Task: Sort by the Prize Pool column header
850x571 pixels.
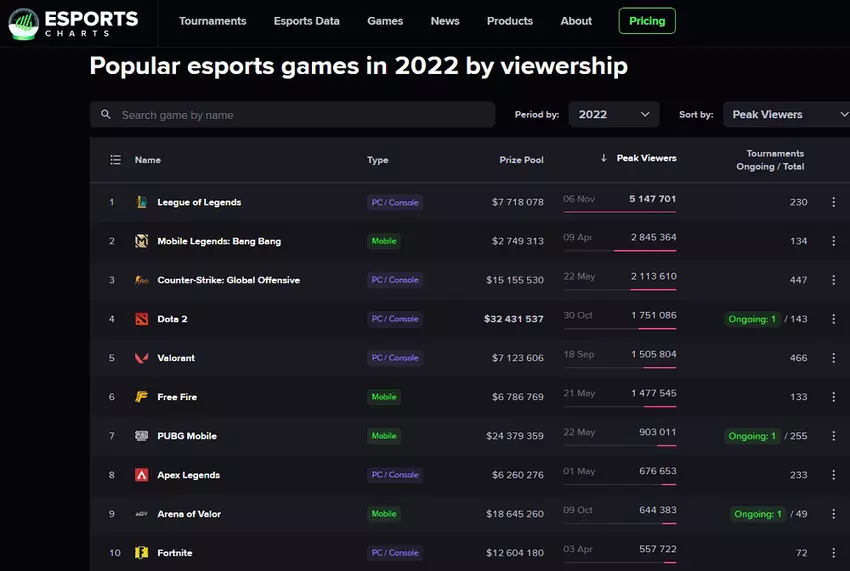Action: (521, 160)
